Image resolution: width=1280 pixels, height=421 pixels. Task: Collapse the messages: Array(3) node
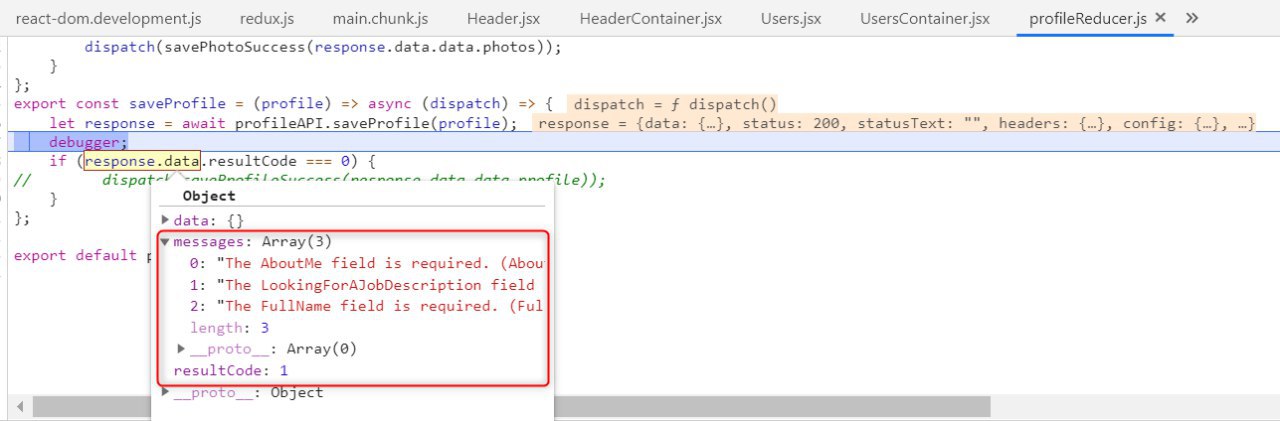point(165,241)
